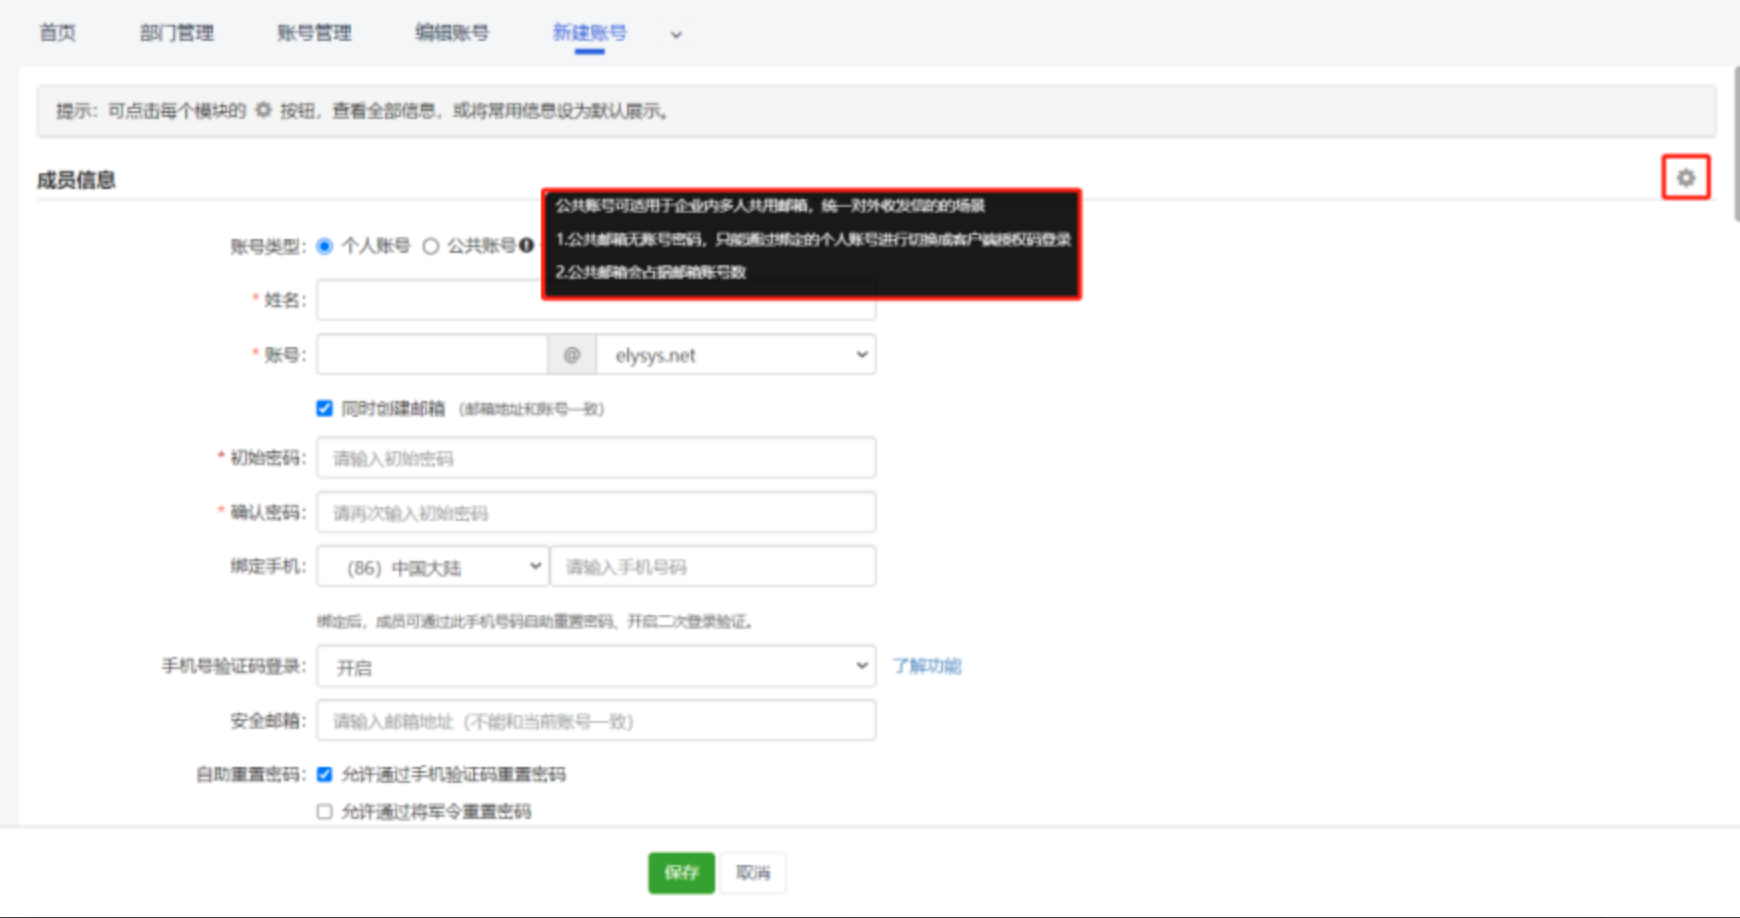Toggle 允许通过手机验证码重置密码 checkbox
Viewport: 1740px width, 918px height.
(x=325, y=774)
